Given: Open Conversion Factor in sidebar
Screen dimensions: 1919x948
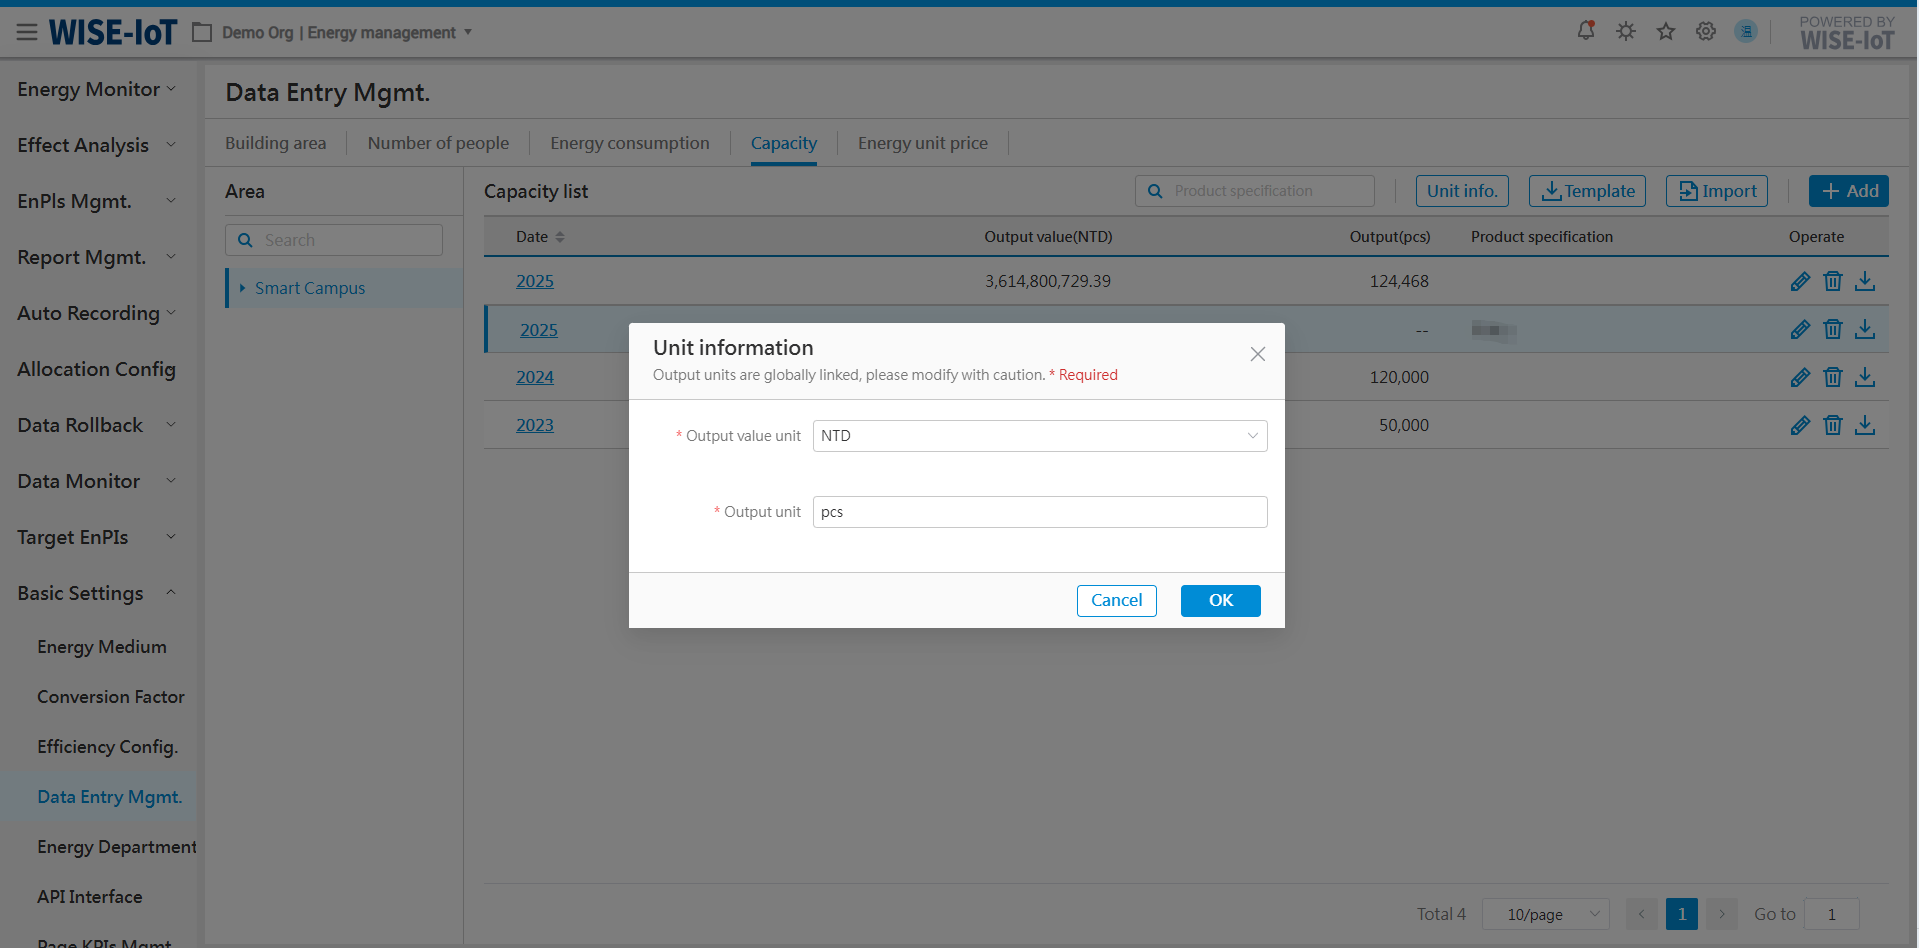Looking at the screenshot, I should pyautogui.click(x=111, y=697).
